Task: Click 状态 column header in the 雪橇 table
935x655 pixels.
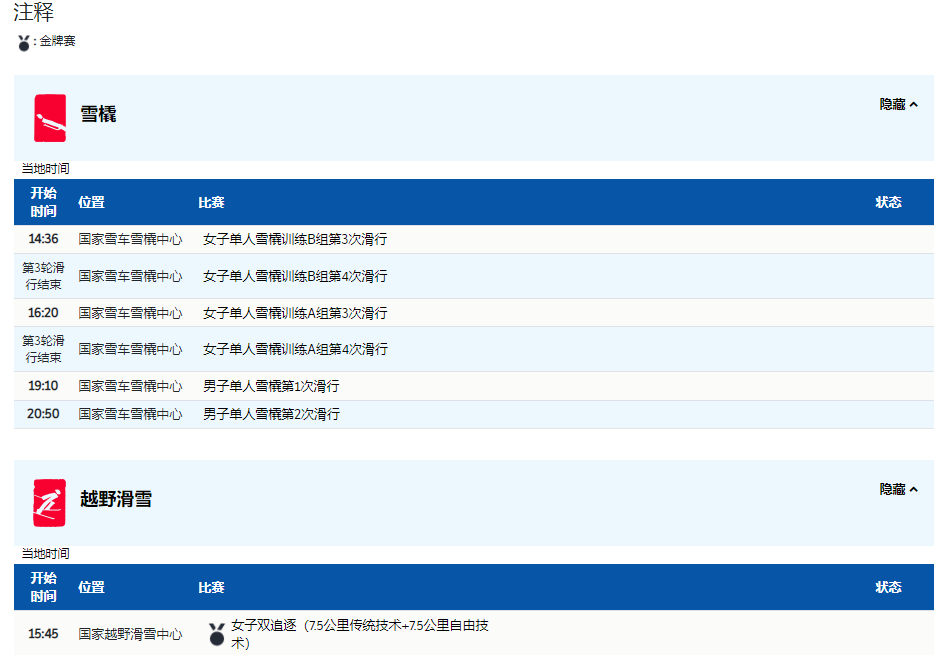Action: point(888,202)
